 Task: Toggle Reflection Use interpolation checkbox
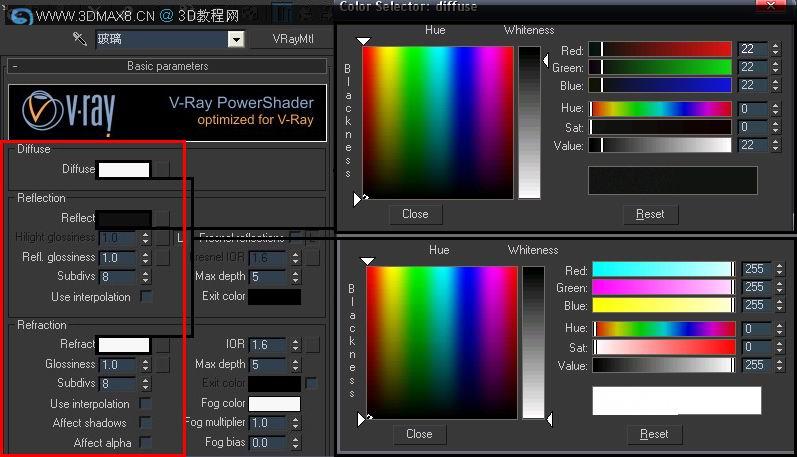click(x=146, y=296)
